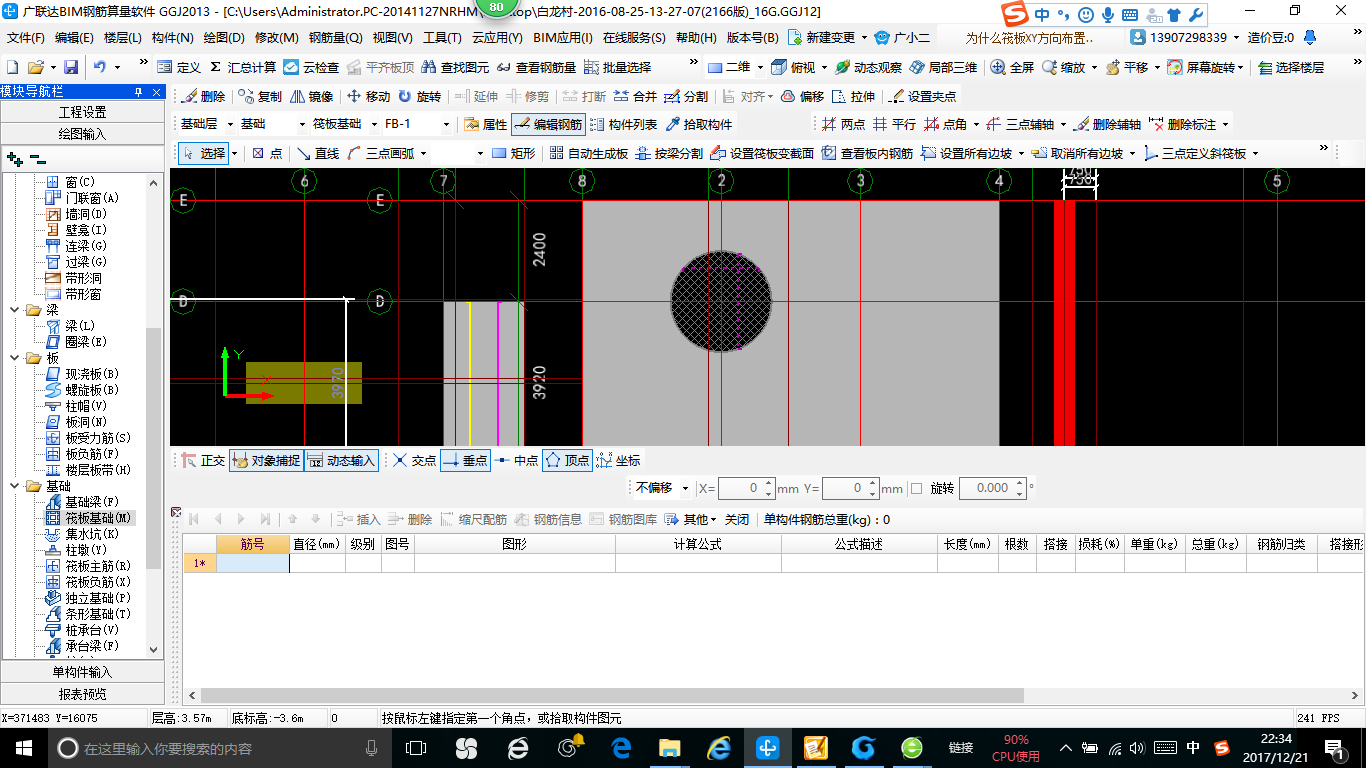Click the 查找图元 find element tool

(455, 67)
